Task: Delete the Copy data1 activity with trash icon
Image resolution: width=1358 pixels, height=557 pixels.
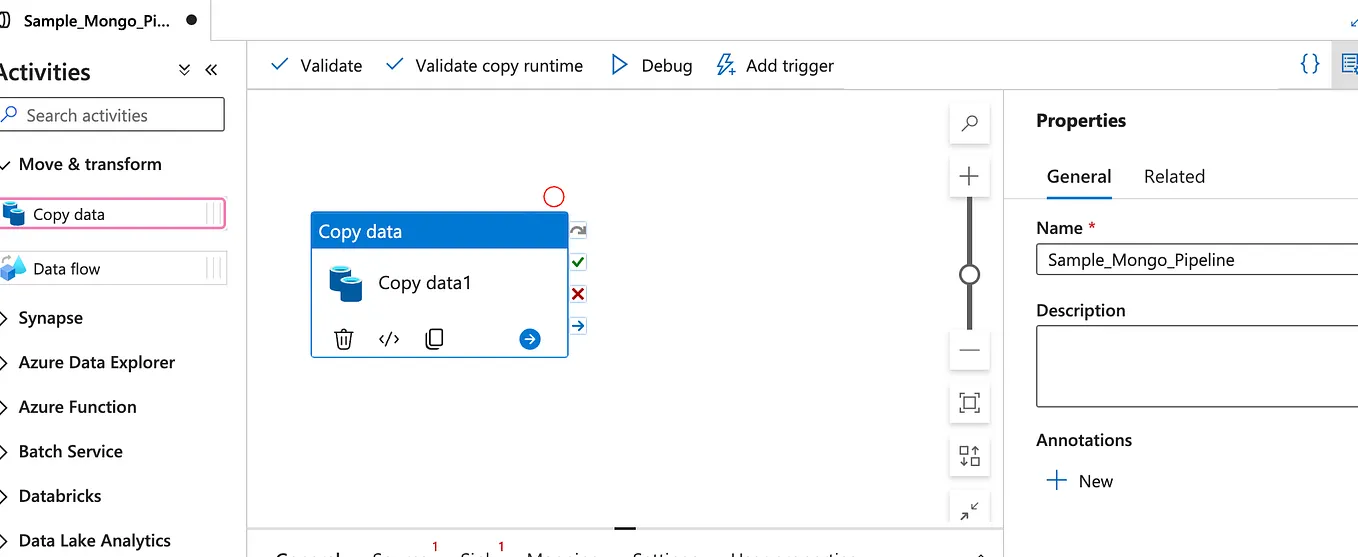Action: tap(344, 339)
